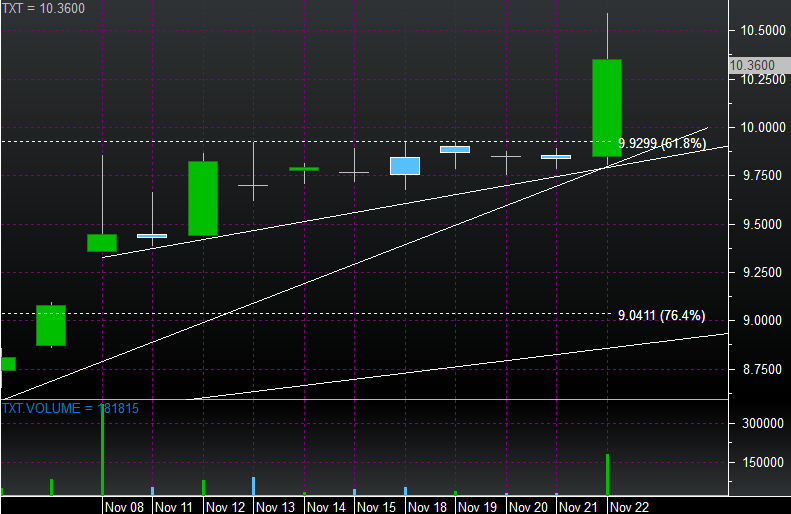791x514 pixels.
Task: Click the large green Nov 22 candle body
Action: (607, 108)
